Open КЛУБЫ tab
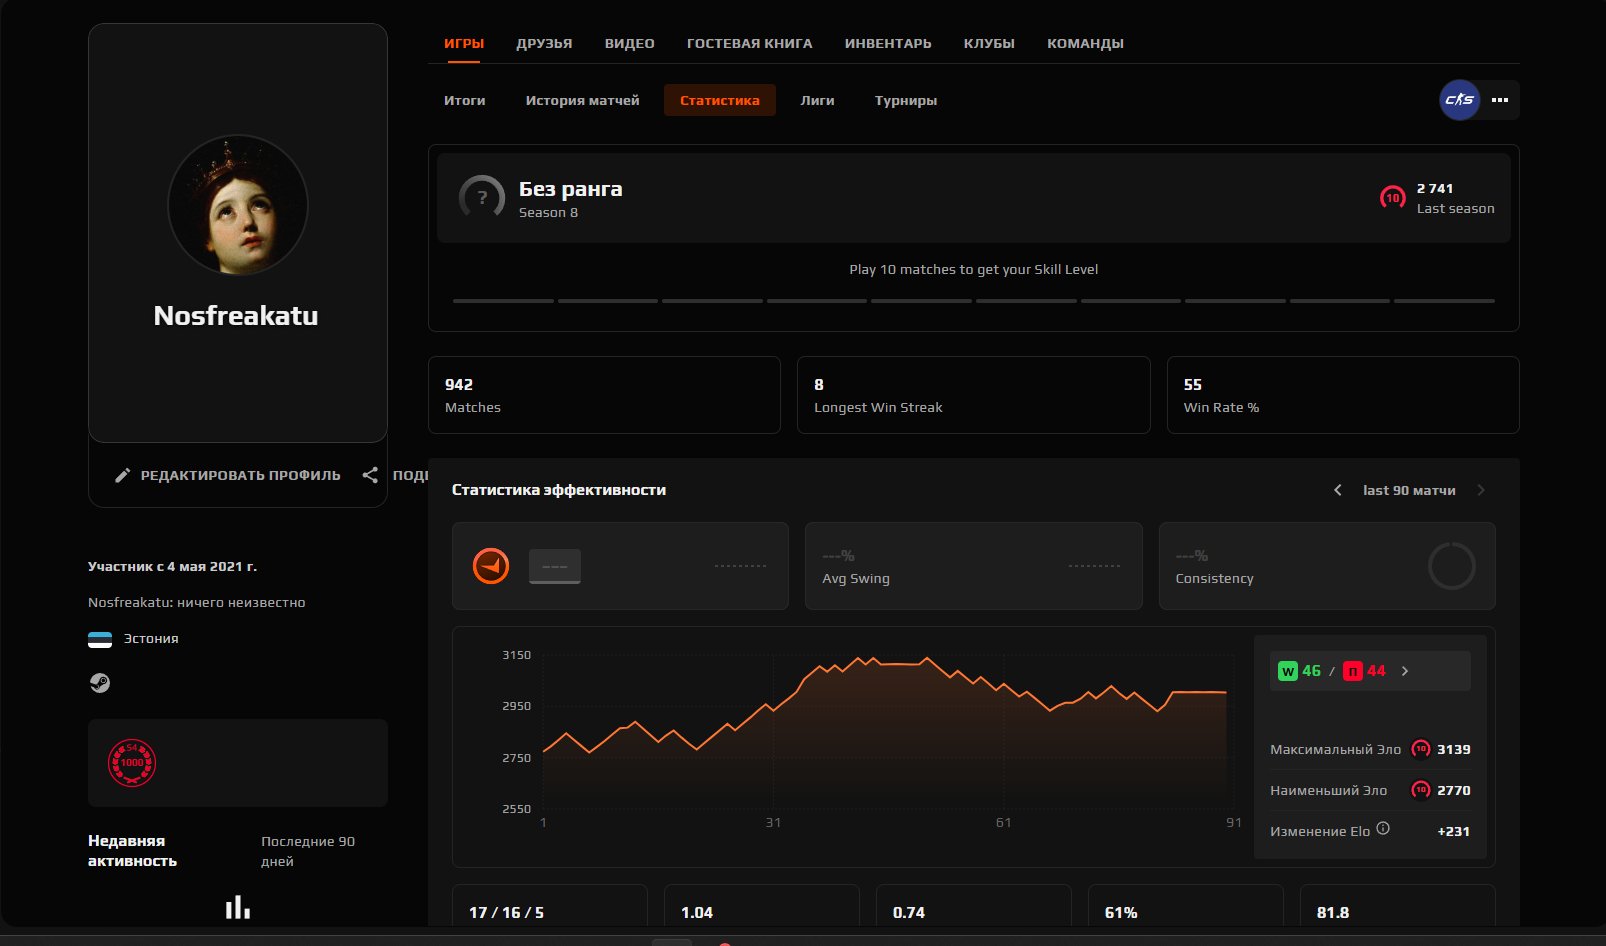The image size is (1606, 946). (989, 44)
